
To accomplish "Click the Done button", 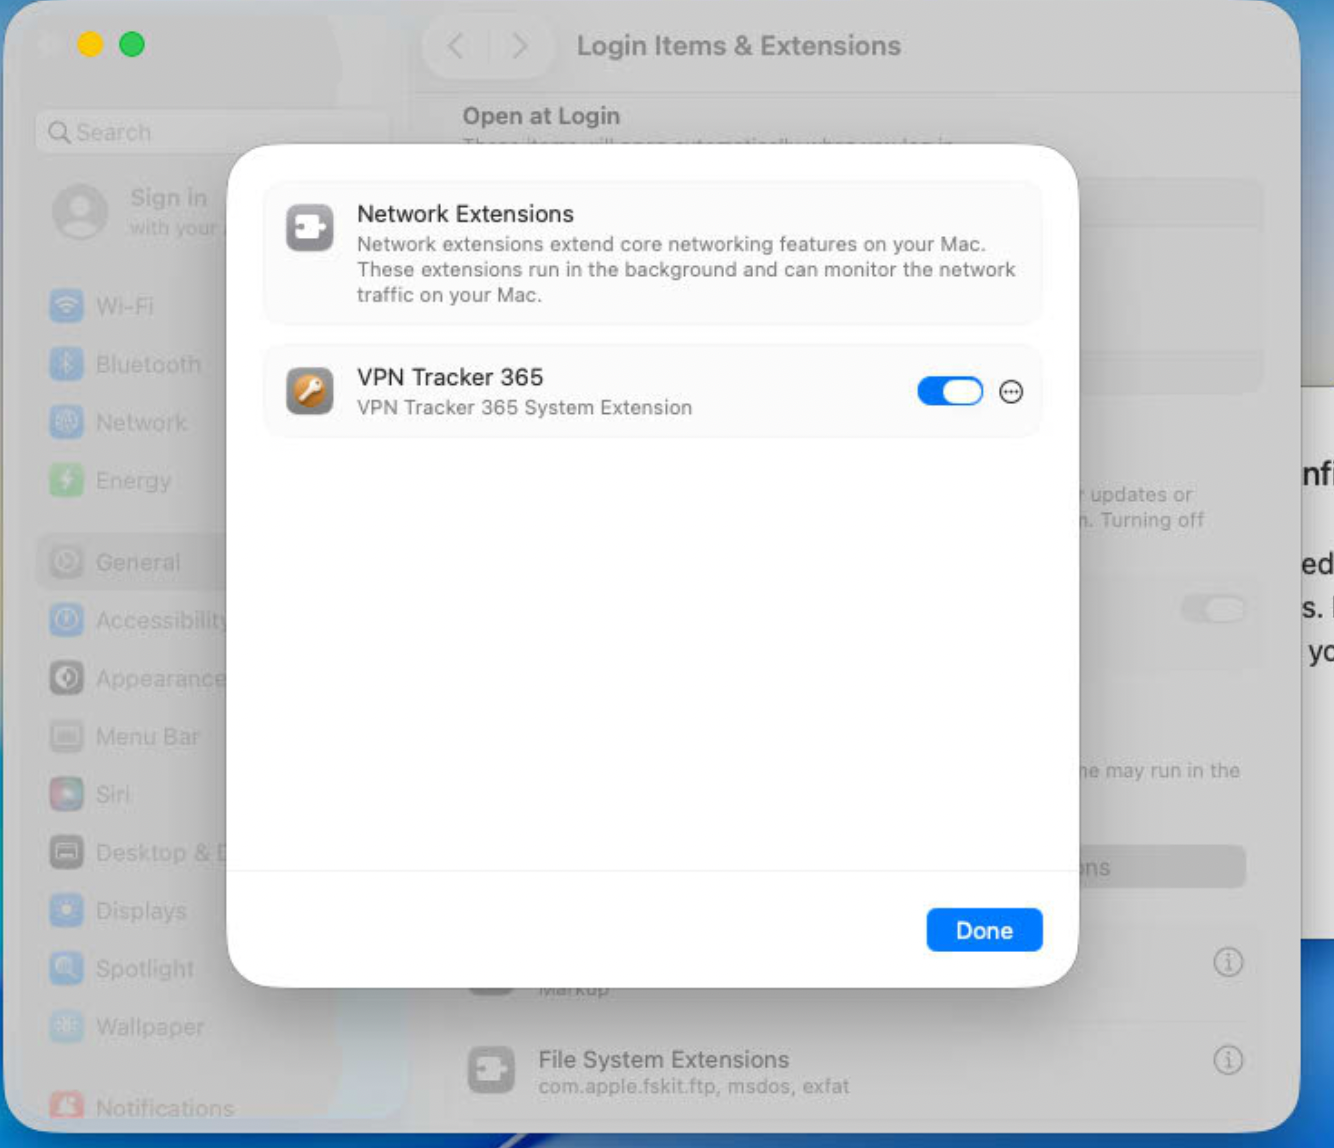I will (984, 930).
